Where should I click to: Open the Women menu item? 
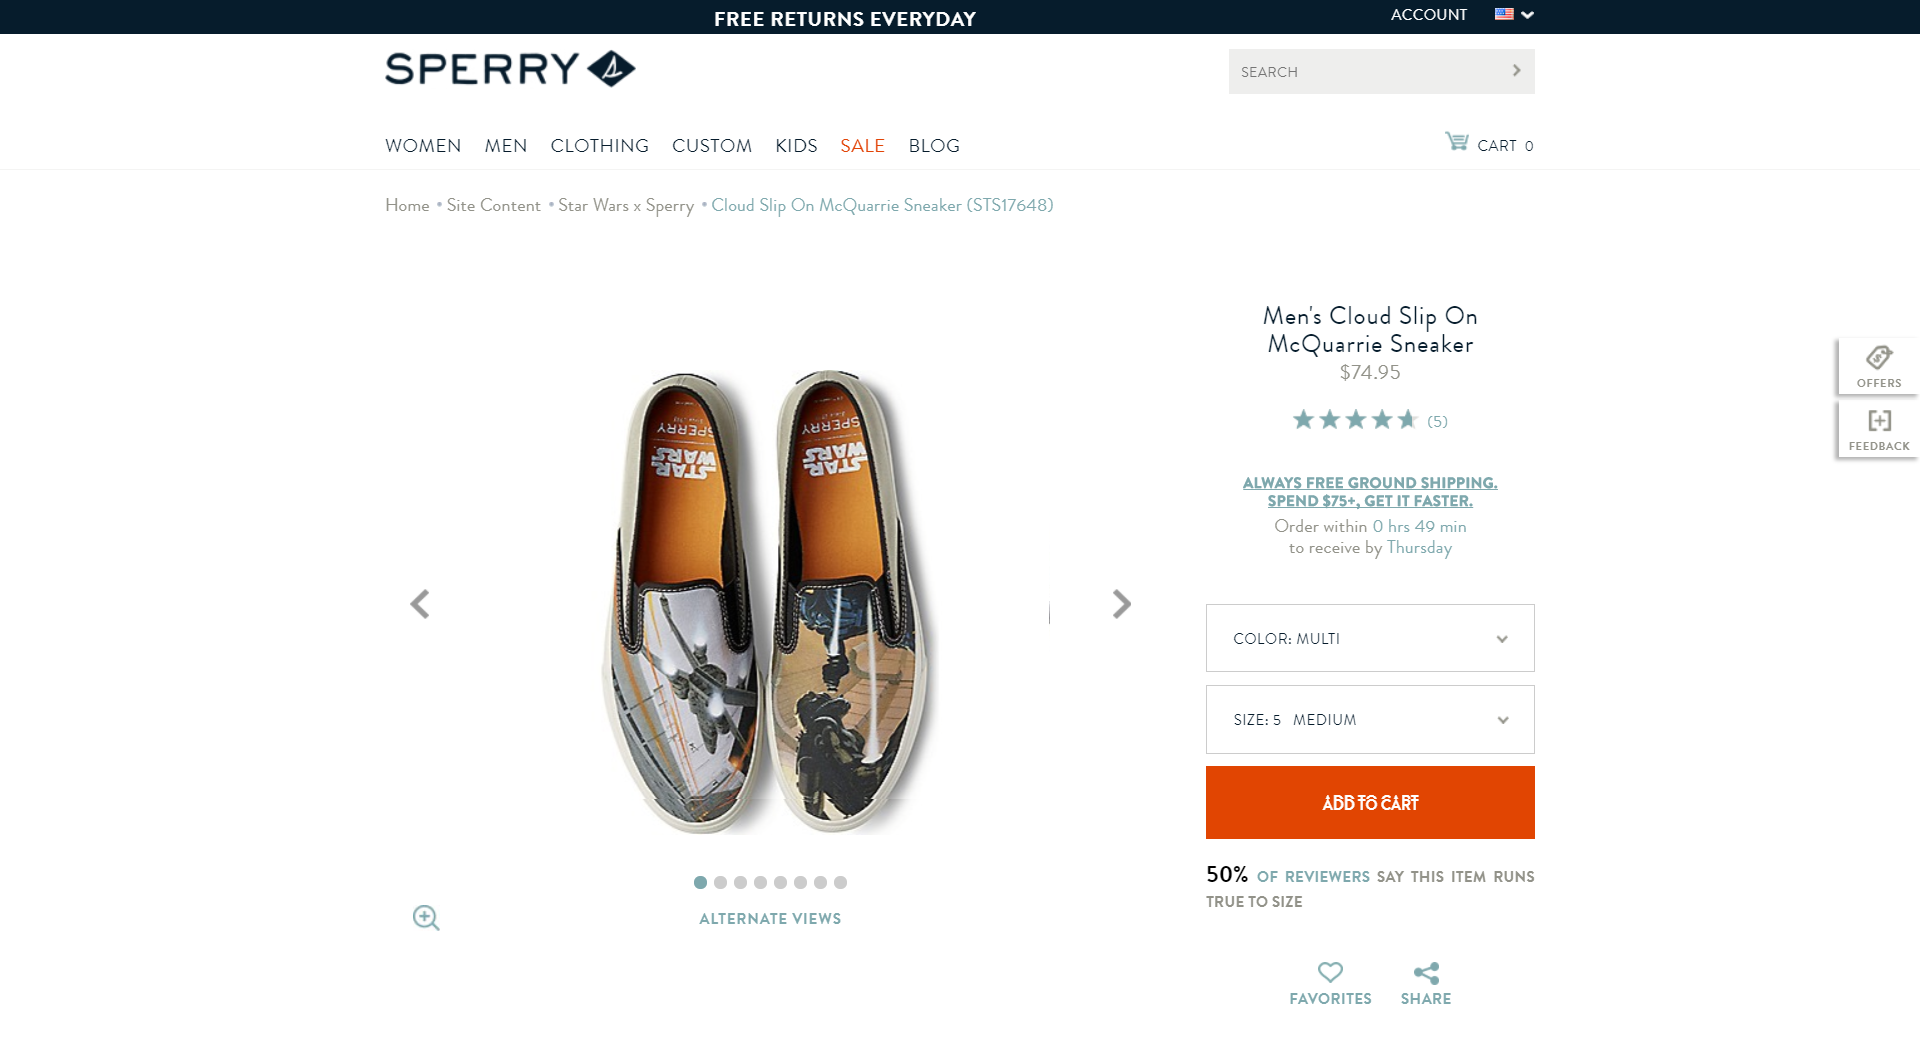point(423,146)
